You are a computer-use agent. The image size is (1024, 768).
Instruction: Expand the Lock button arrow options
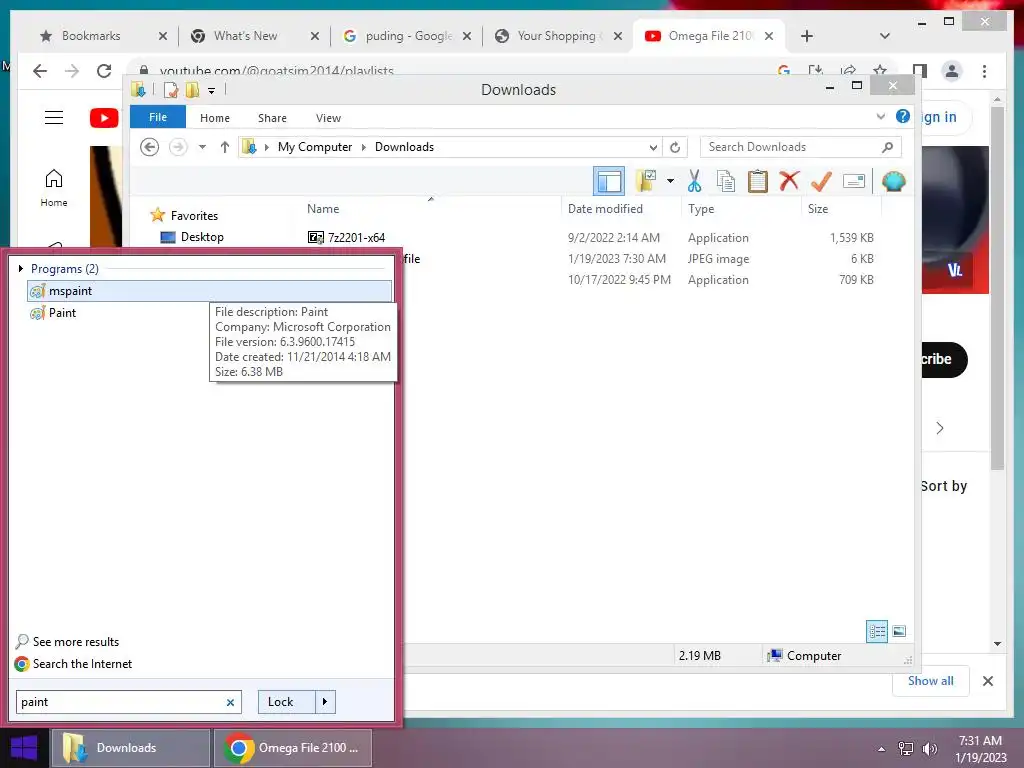[325, 702]
